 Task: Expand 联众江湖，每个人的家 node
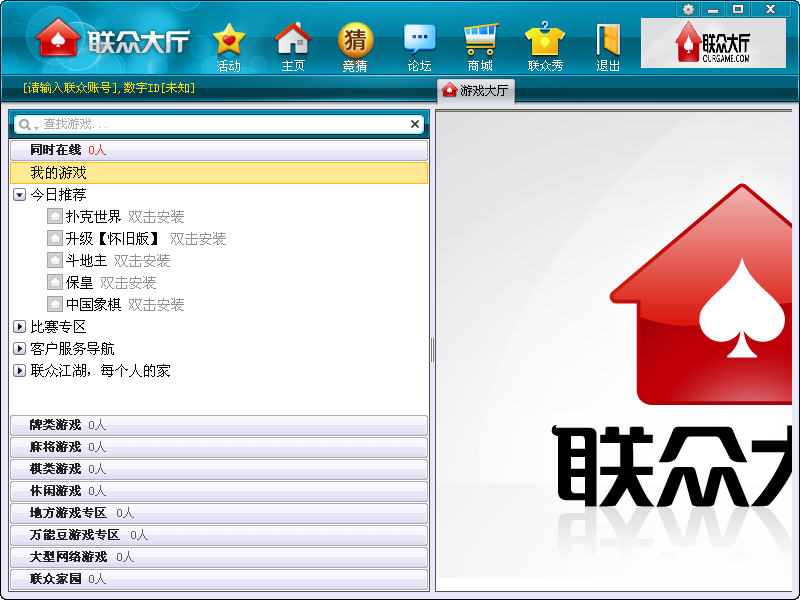(x=19, y=371)
